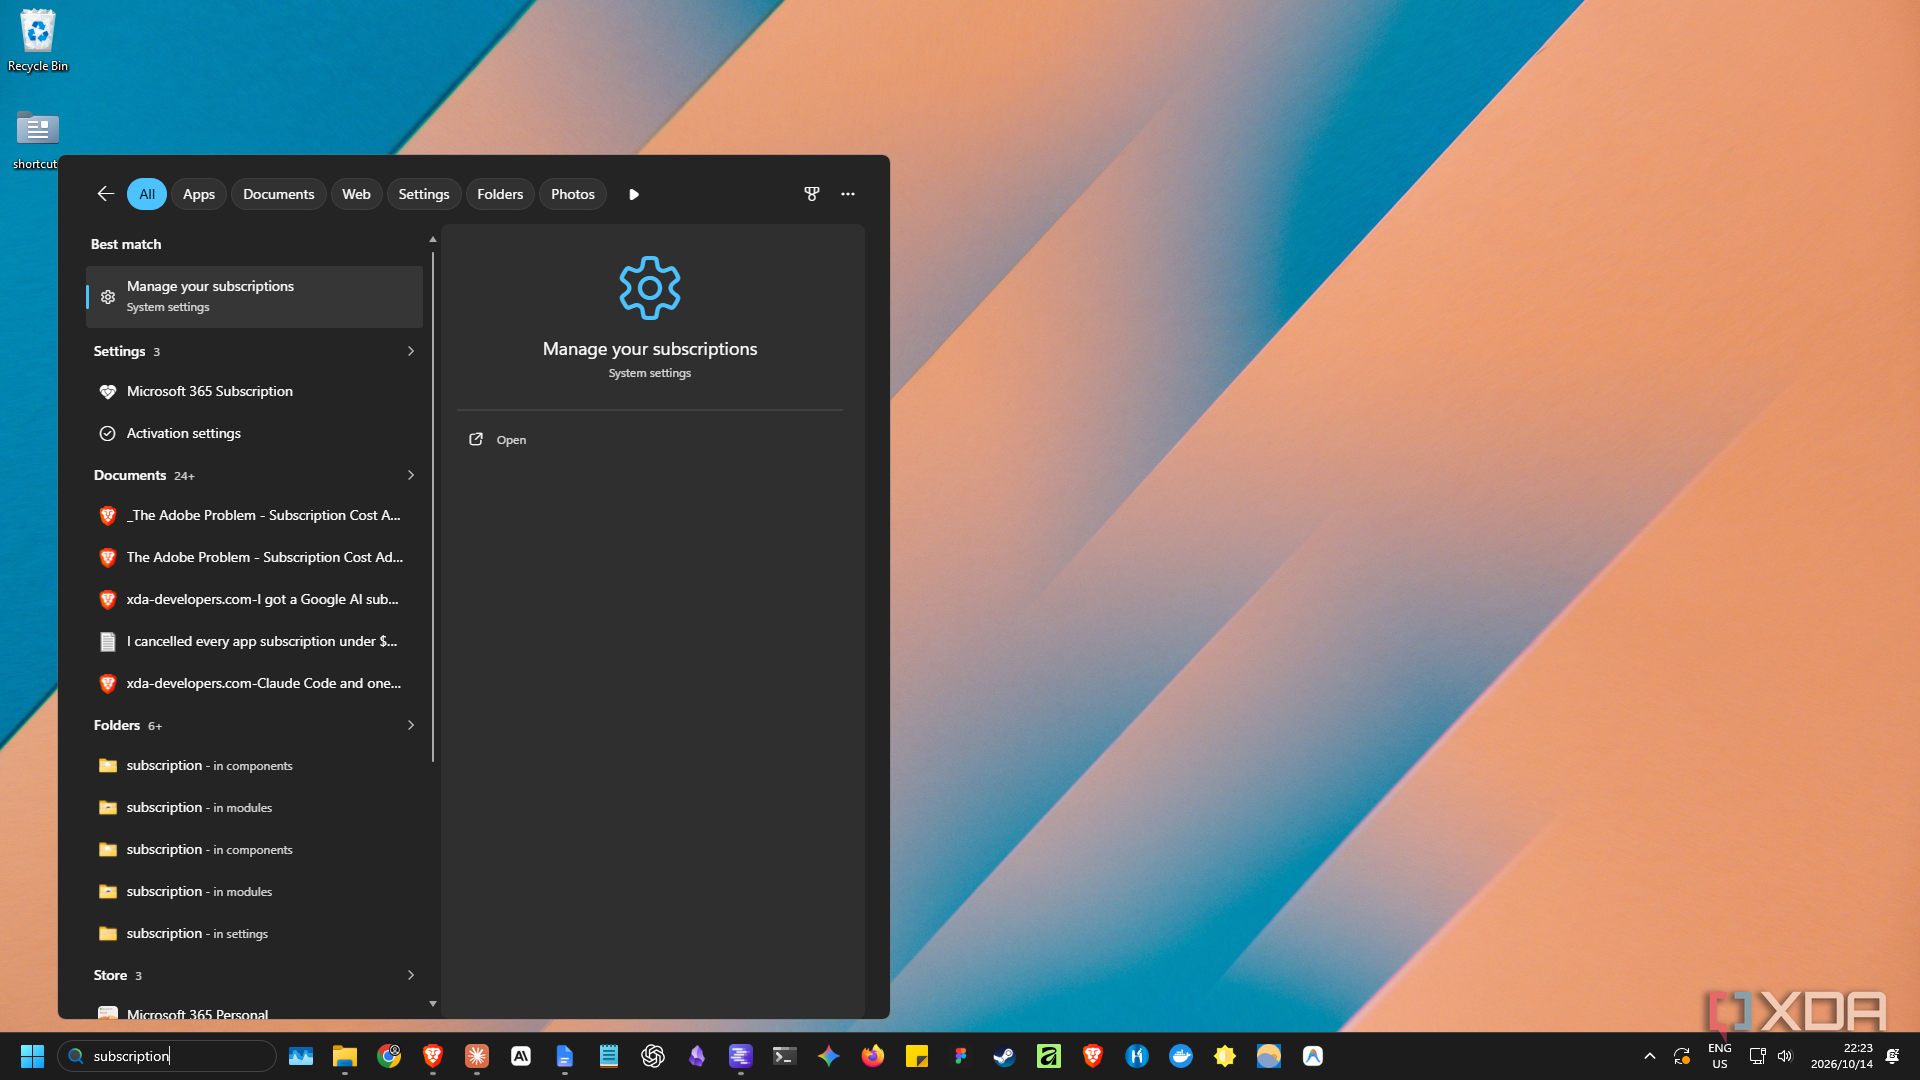Launch Firefox from the taskbar
Viewport: 1920px width, 1080px height.
(x=873, y=1056)
